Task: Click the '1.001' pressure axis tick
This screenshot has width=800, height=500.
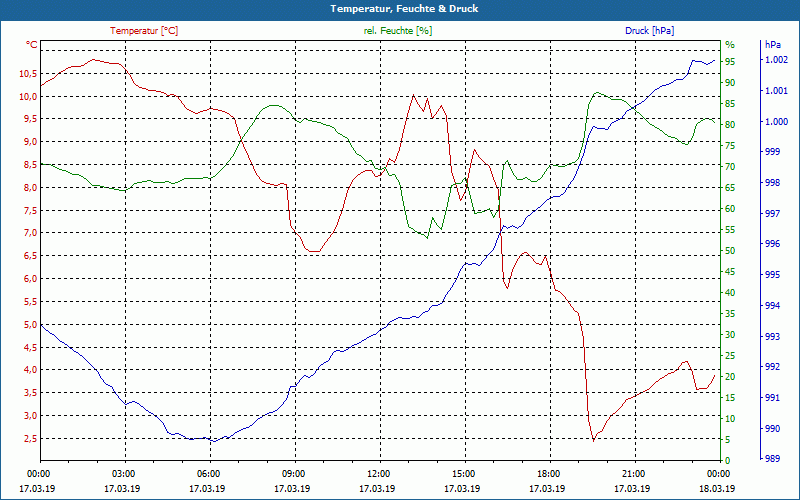Action: pos(777,91)
